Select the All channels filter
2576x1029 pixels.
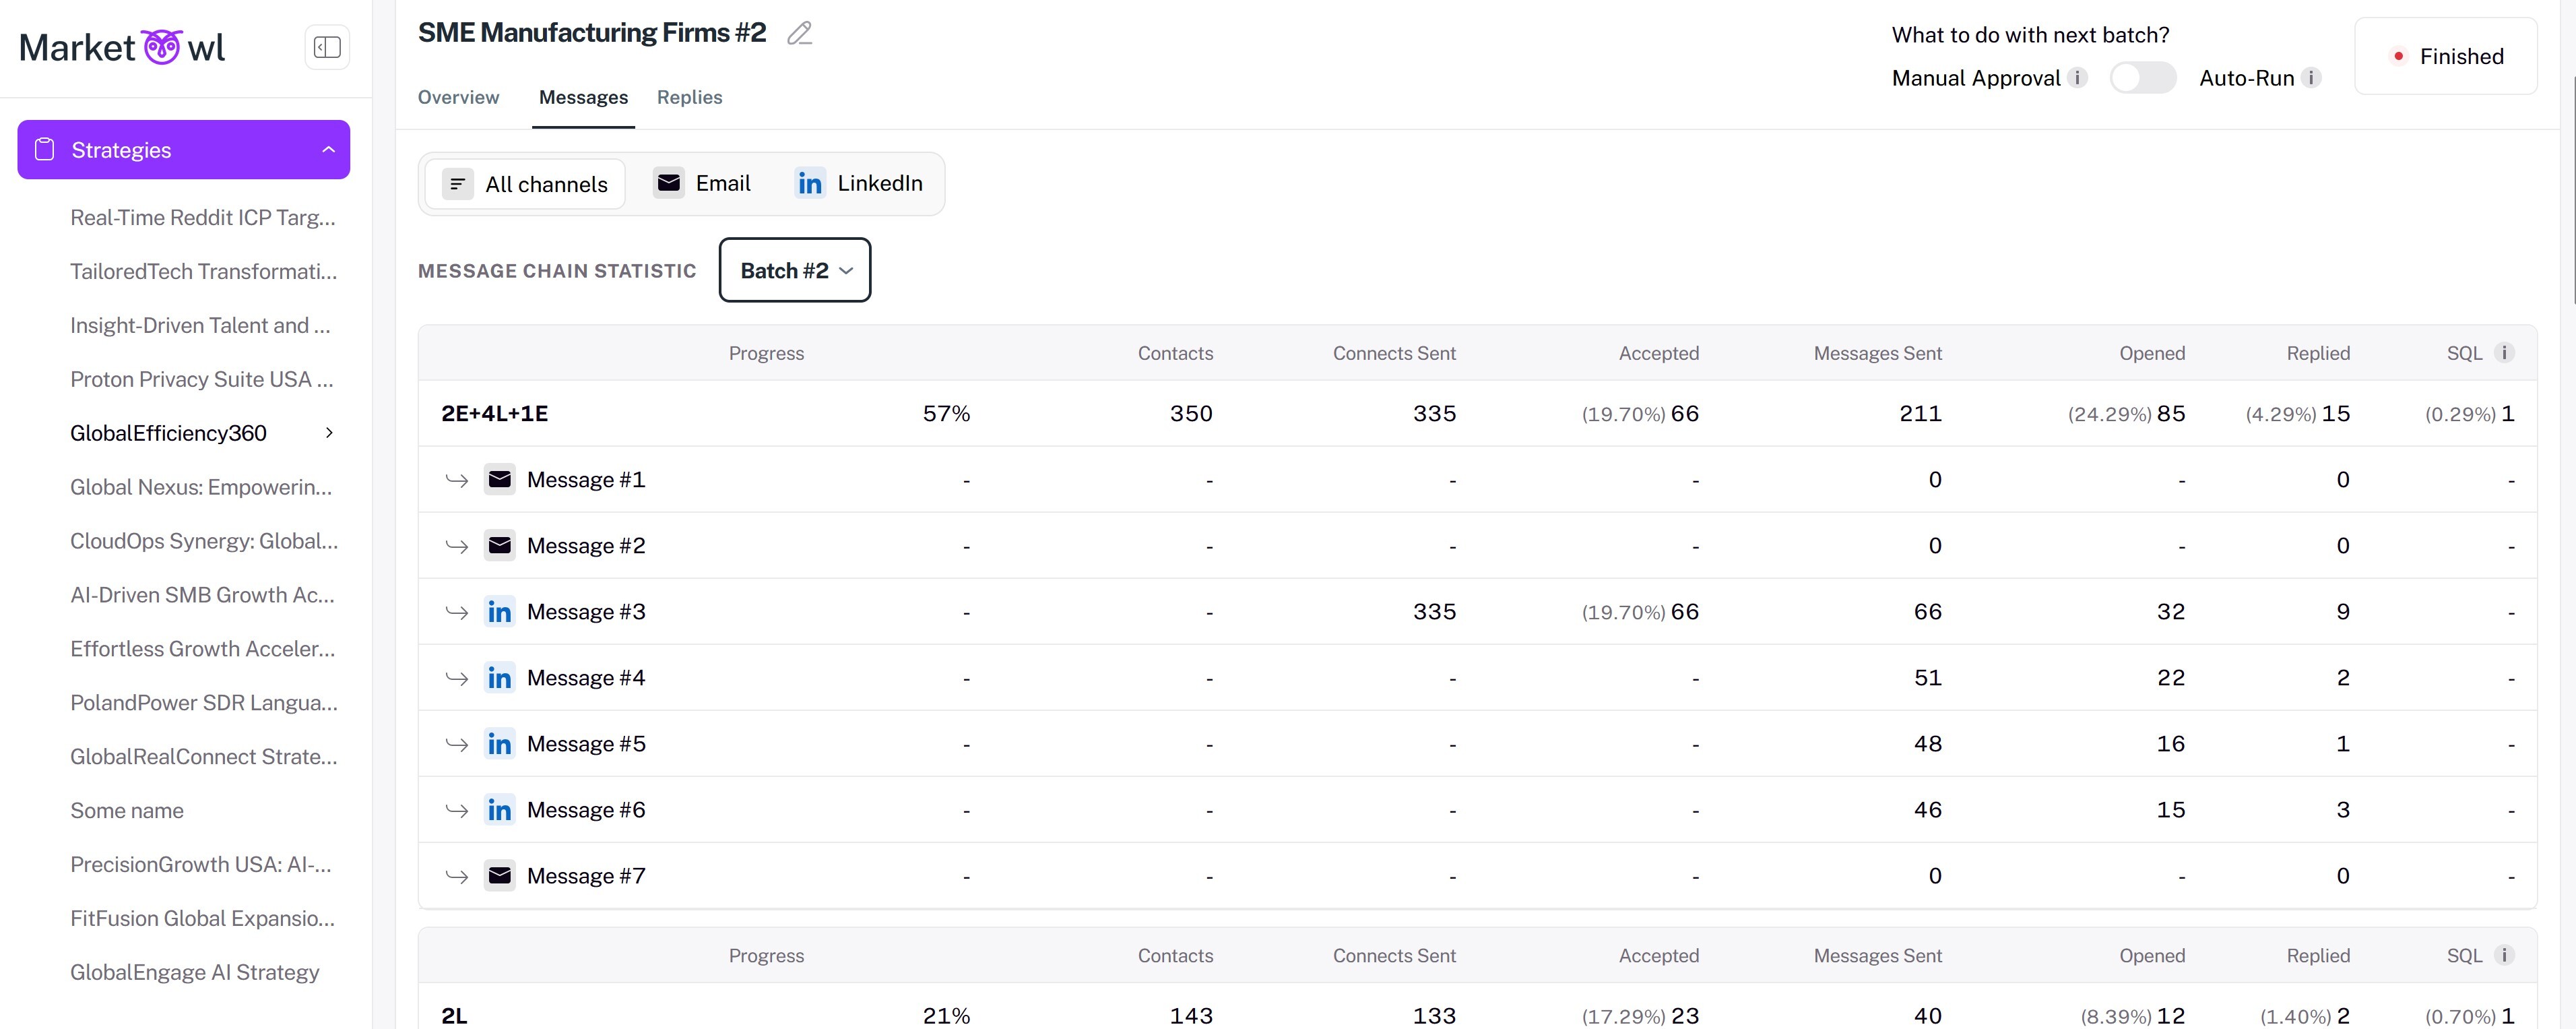click(524, 183)
